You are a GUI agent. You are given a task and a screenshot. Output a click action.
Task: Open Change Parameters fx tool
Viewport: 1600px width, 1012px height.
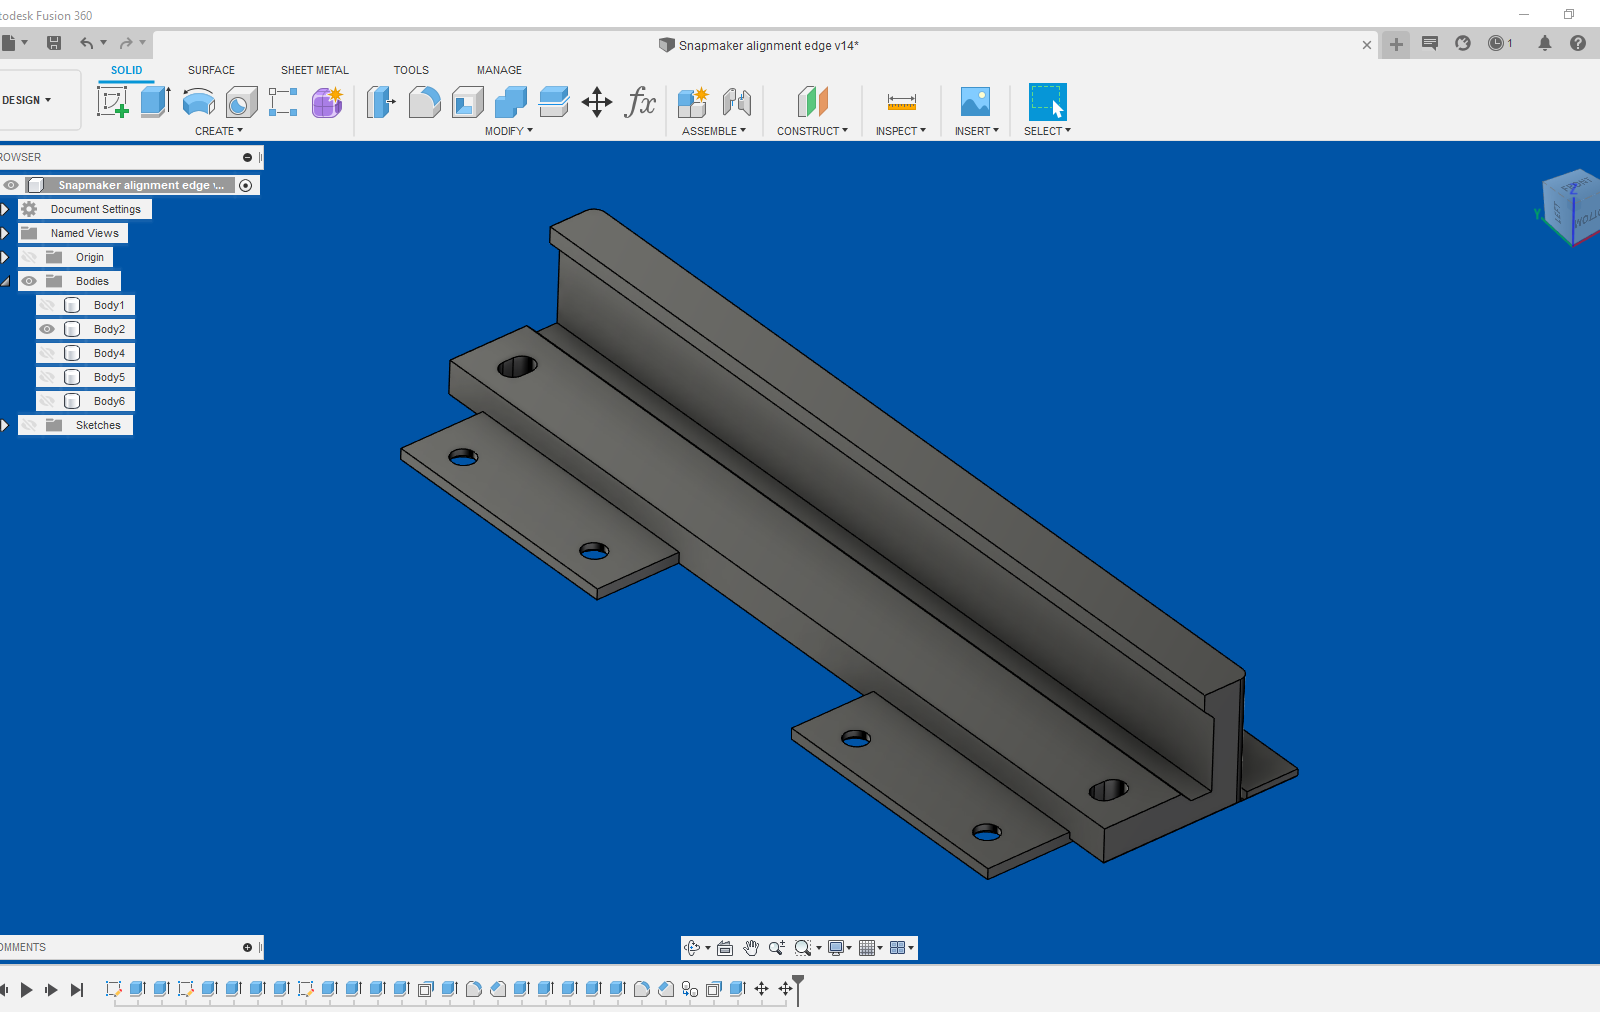point(640,101)
